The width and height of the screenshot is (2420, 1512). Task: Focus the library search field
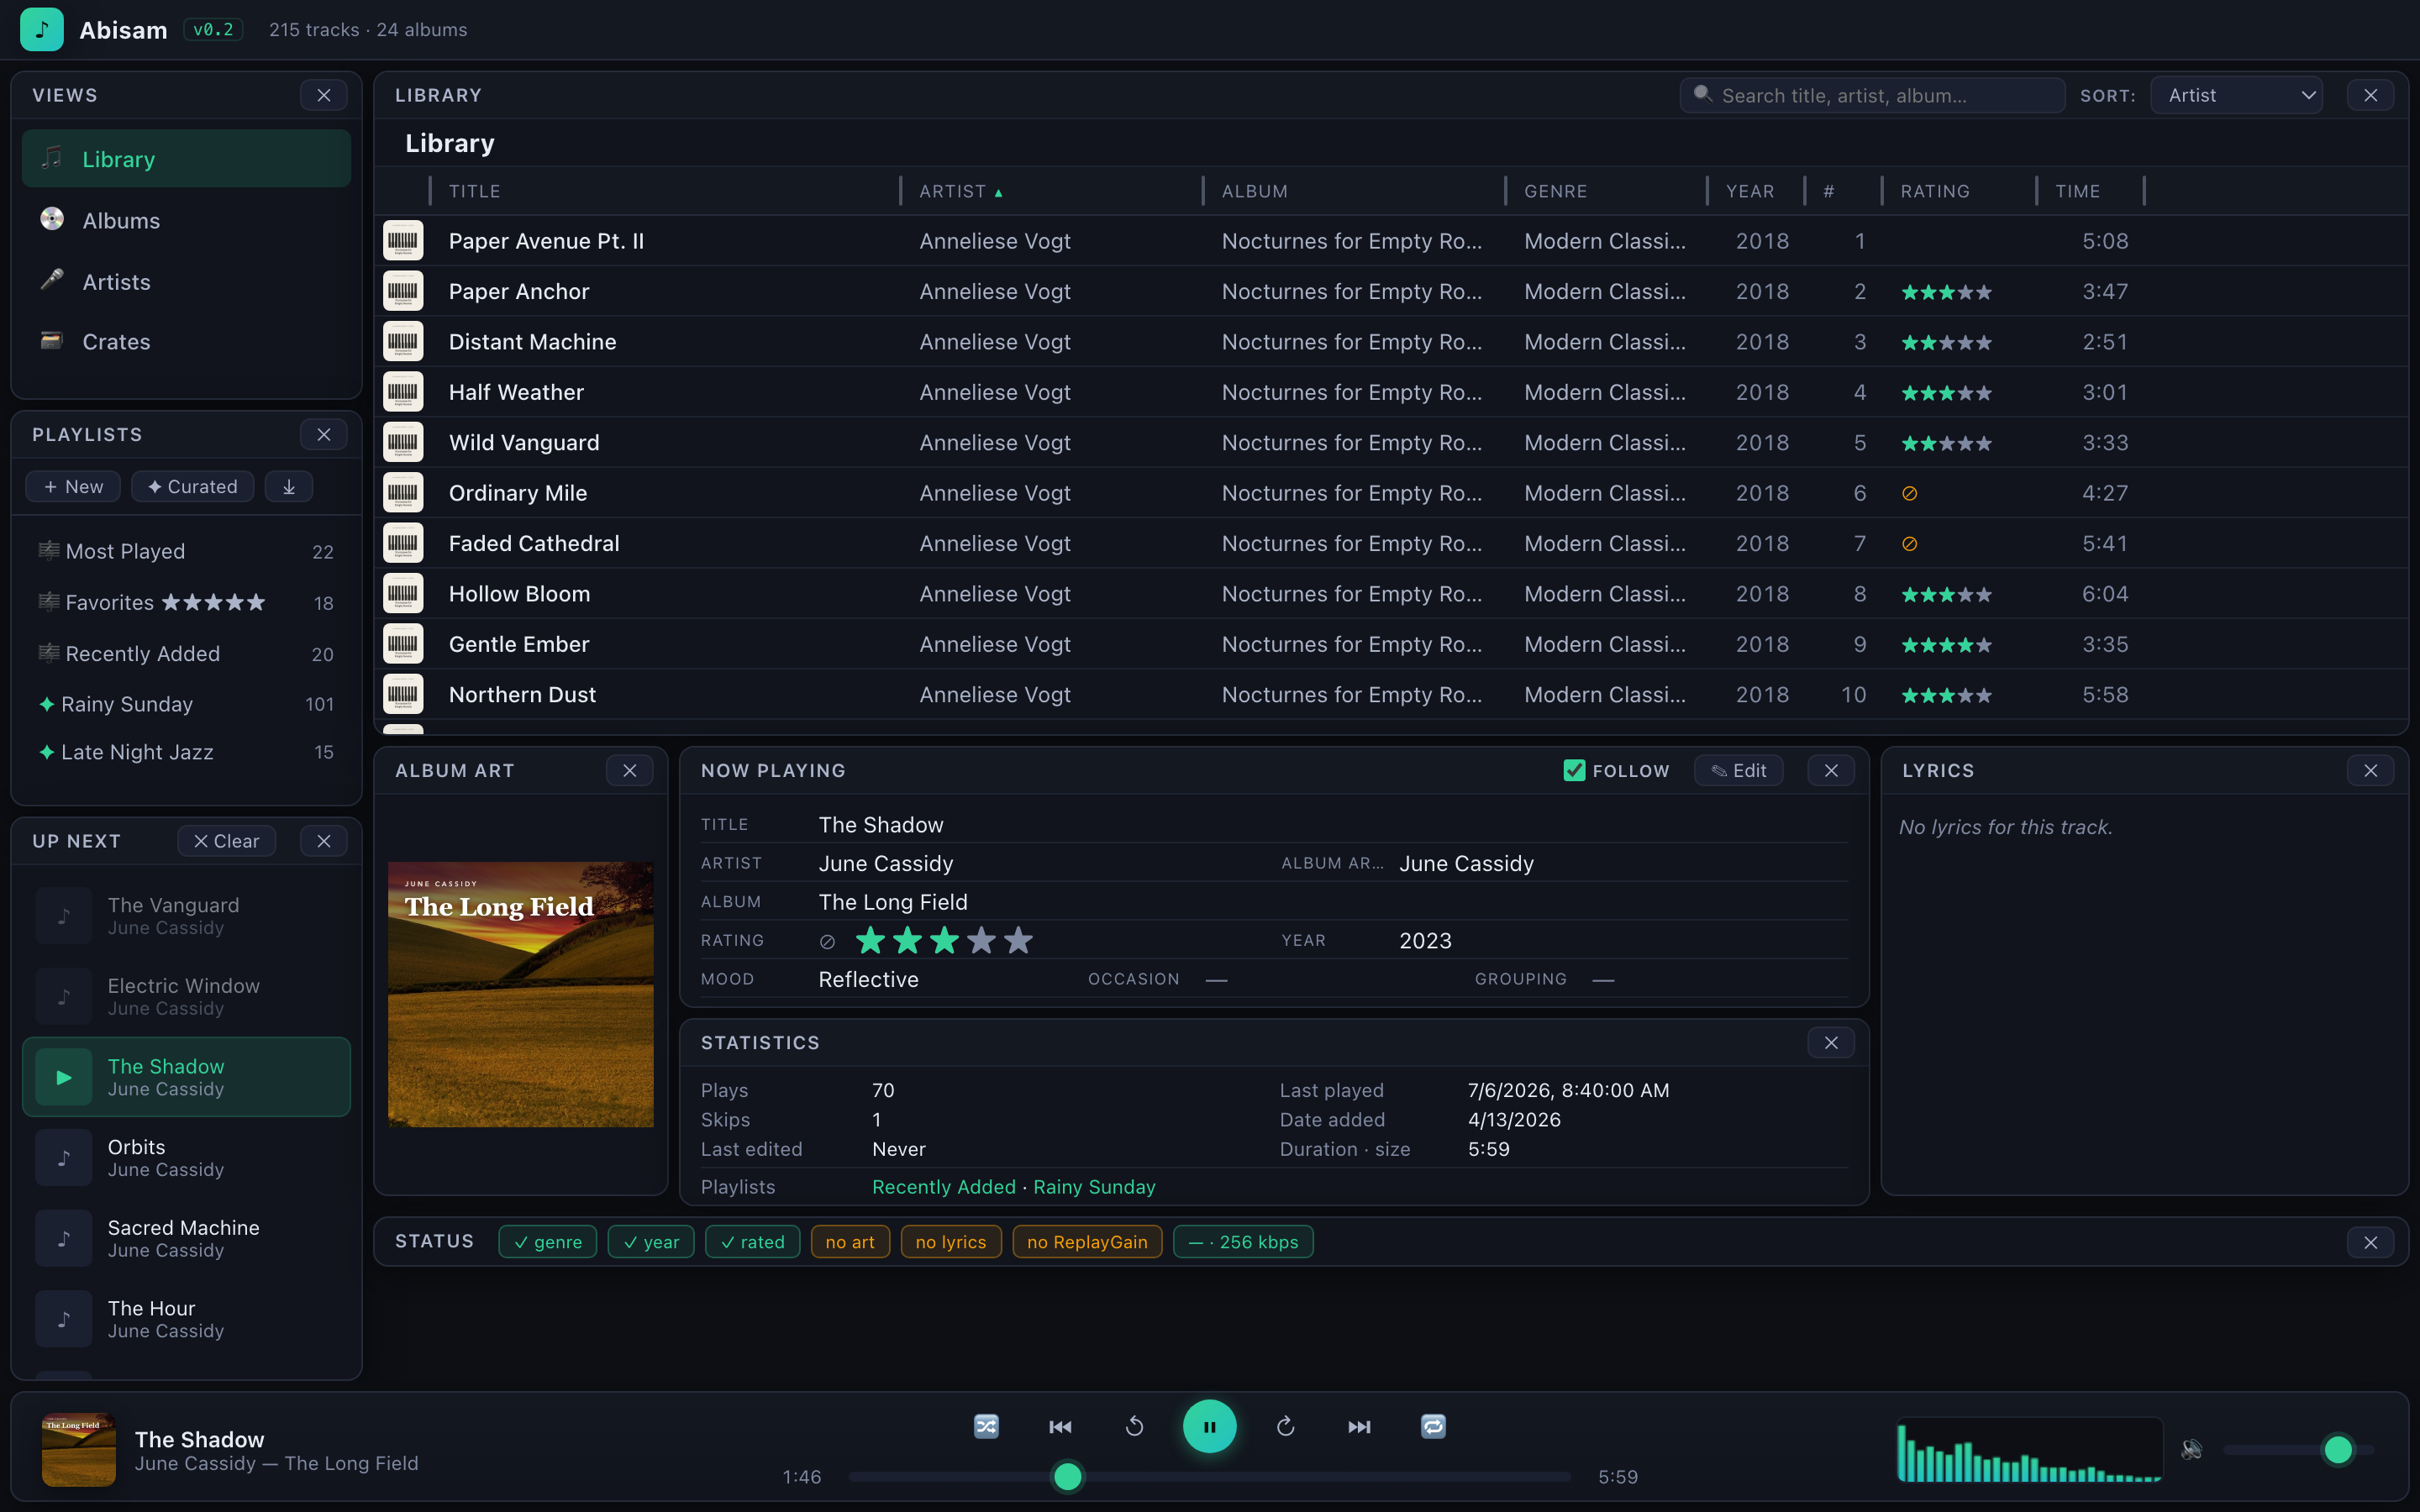point(1872,95)
